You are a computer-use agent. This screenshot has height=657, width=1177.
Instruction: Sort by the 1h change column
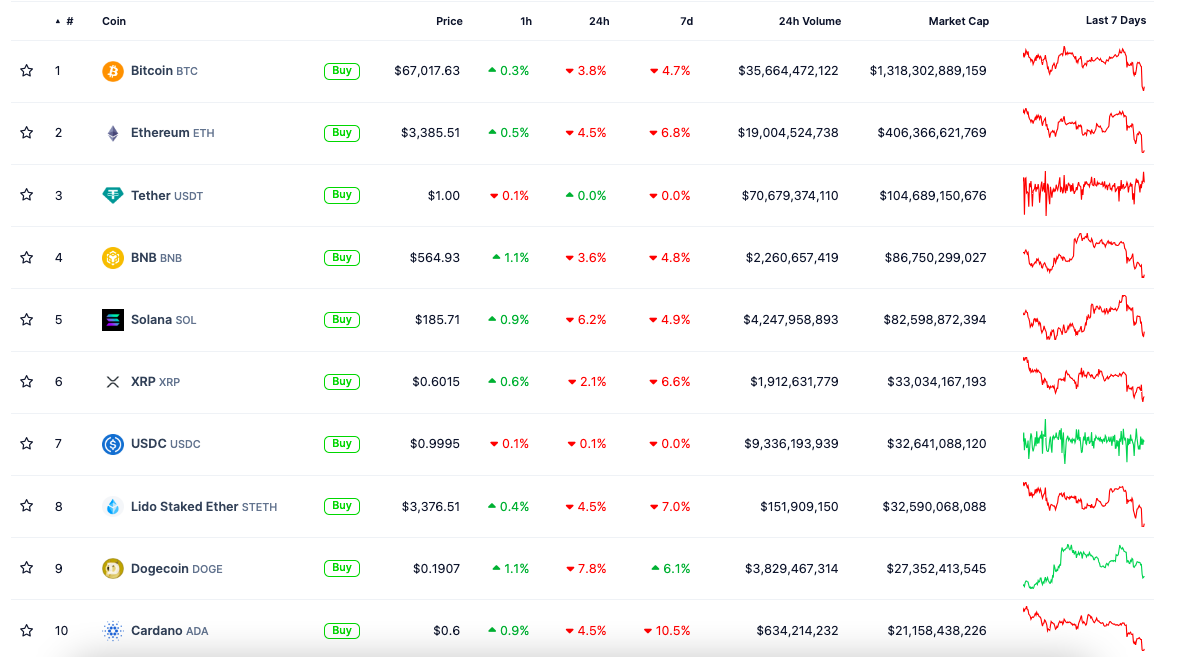click(x=526, y=21)
